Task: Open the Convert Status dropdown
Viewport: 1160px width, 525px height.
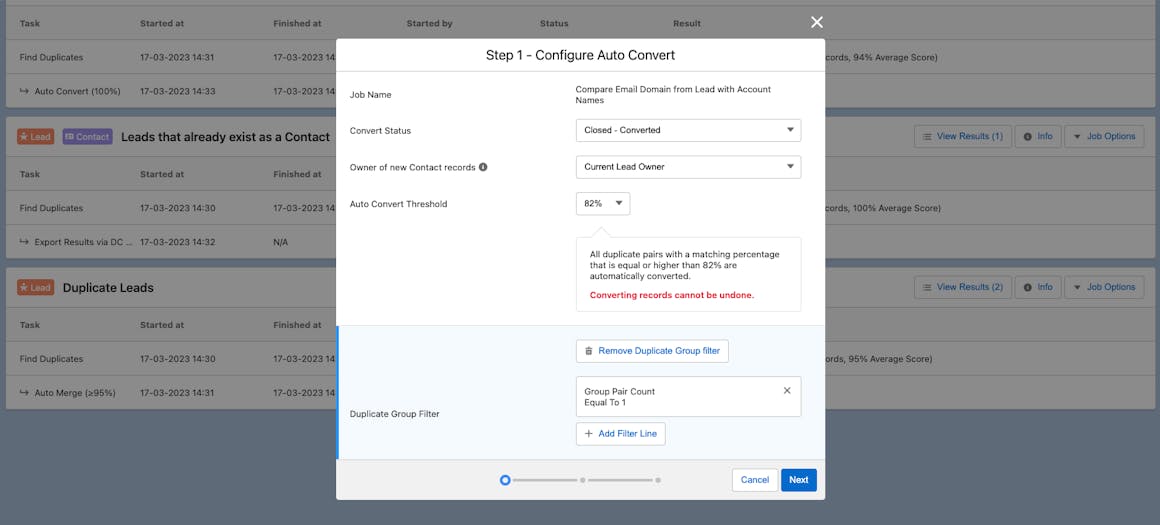Action: tap(688, 130)
